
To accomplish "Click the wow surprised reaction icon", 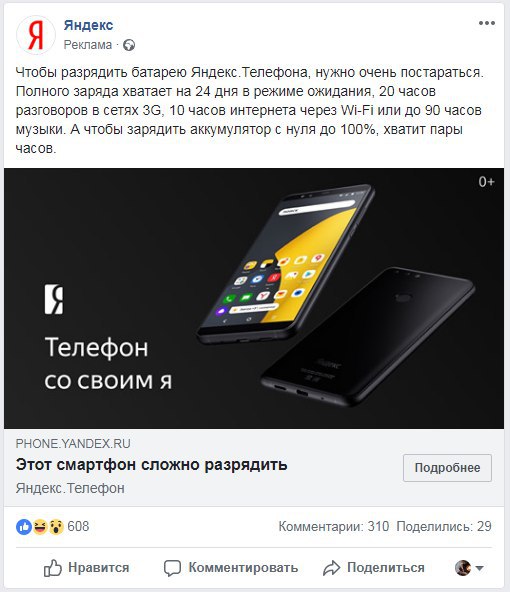I will pos(56,527).
